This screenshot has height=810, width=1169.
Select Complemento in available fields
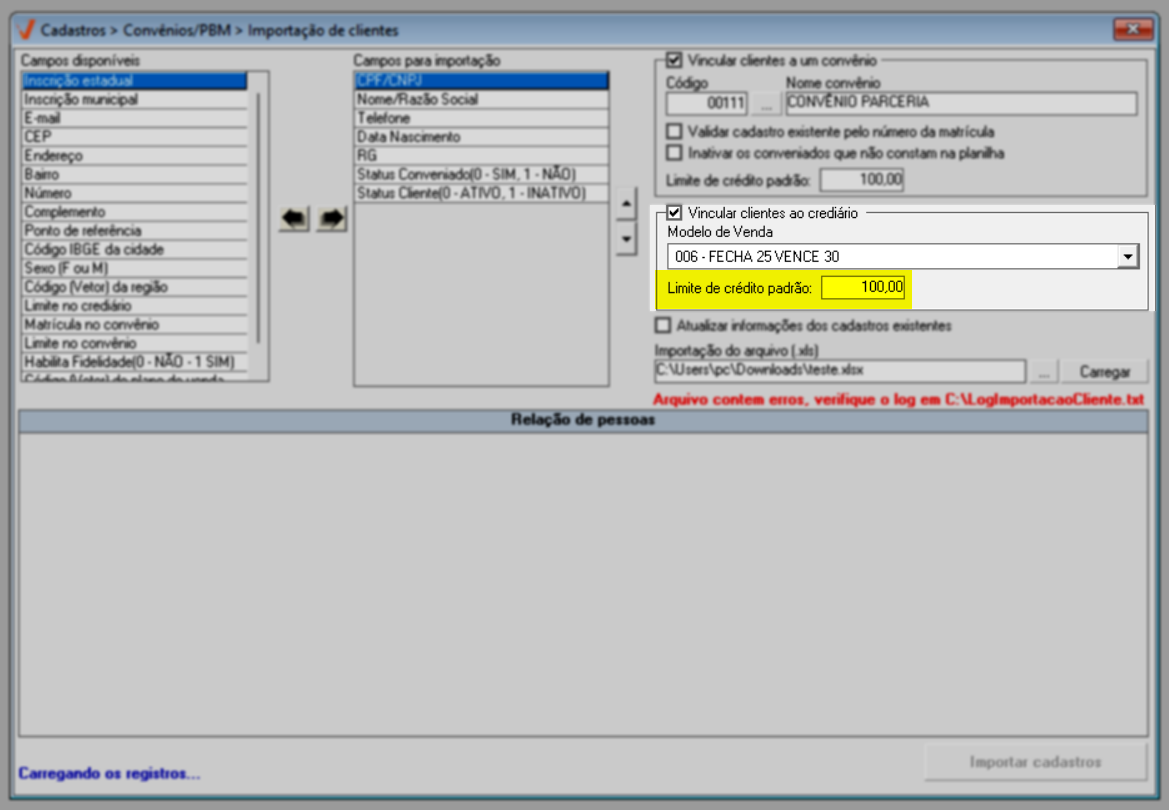134,212
